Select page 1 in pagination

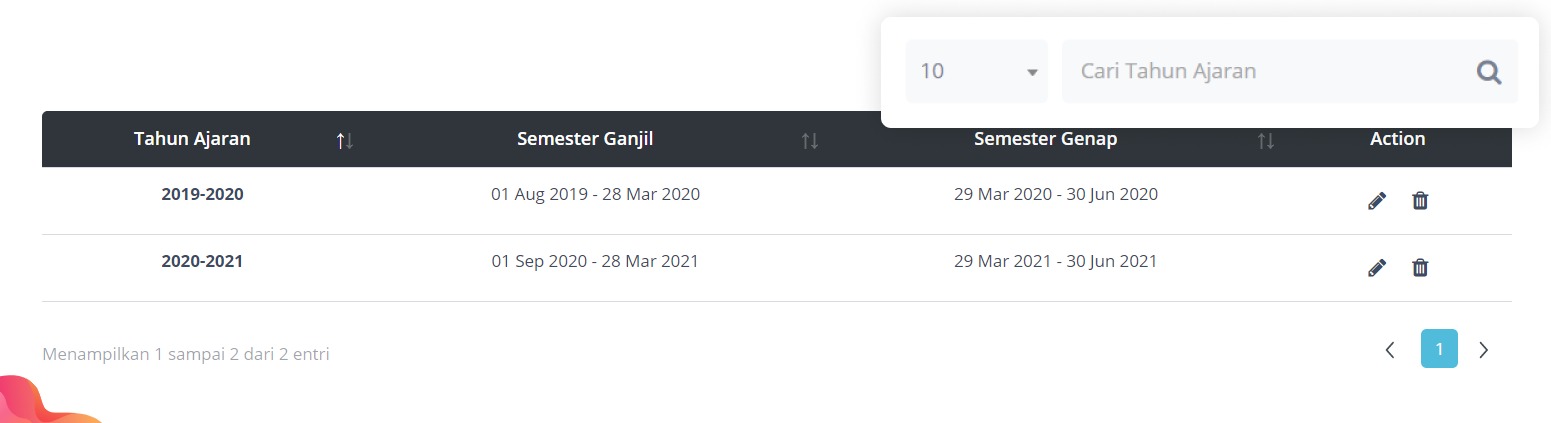pyautogui.click(x=1439, y=349)
